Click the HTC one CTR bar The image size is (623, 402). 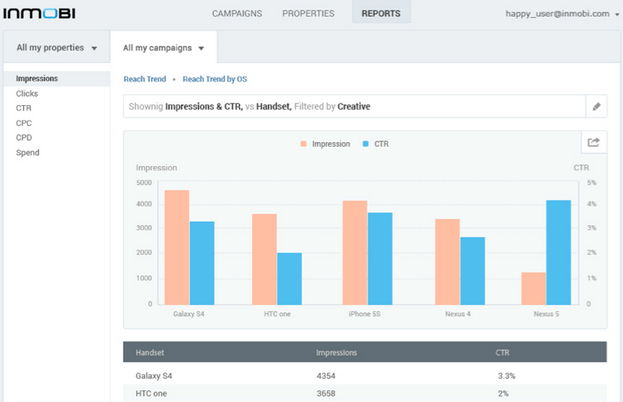289,279
